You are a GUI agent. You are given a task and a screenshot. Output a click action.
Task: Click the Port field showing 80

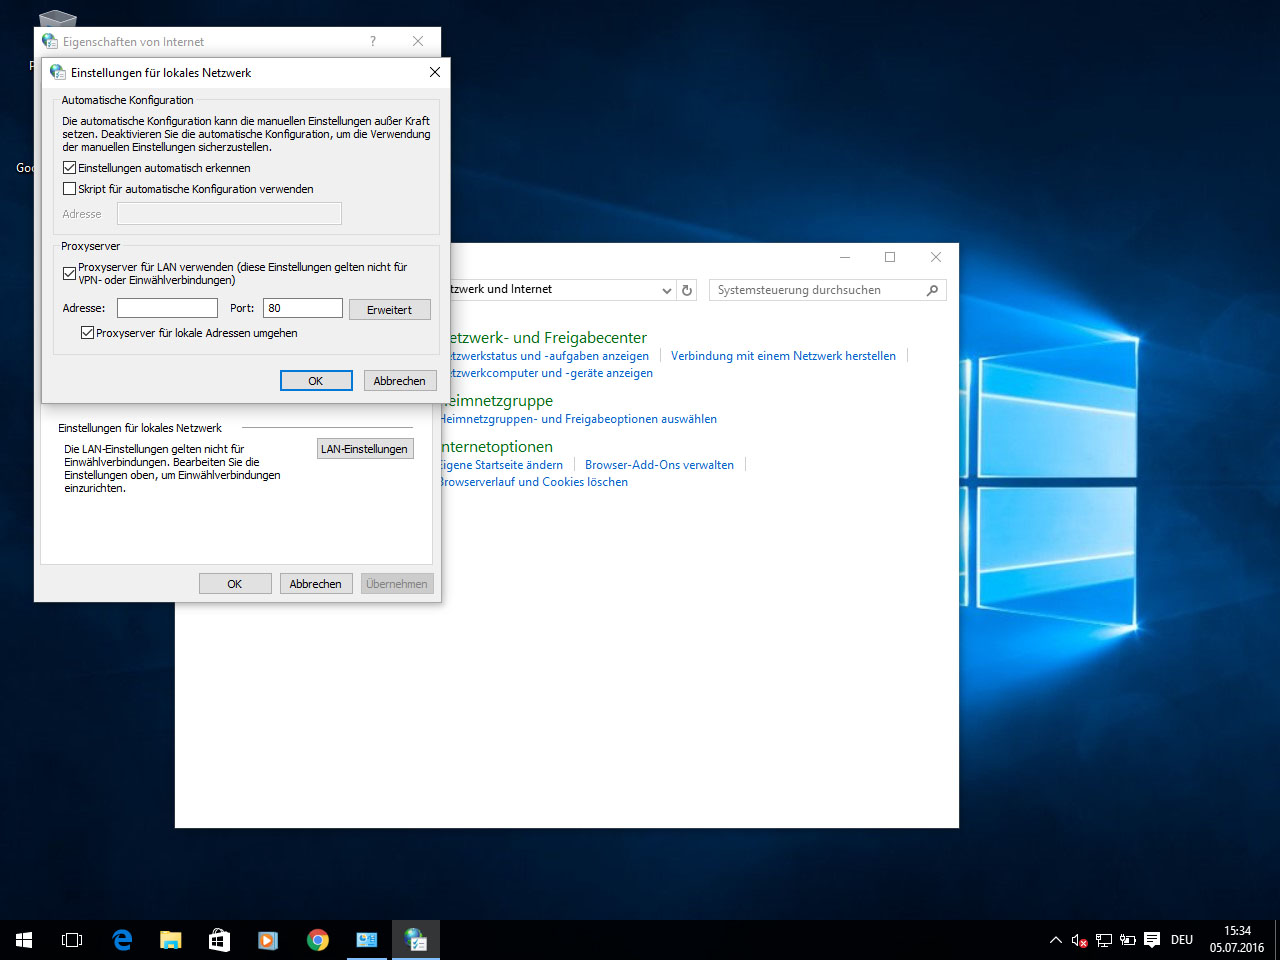[x=303, y=308]
